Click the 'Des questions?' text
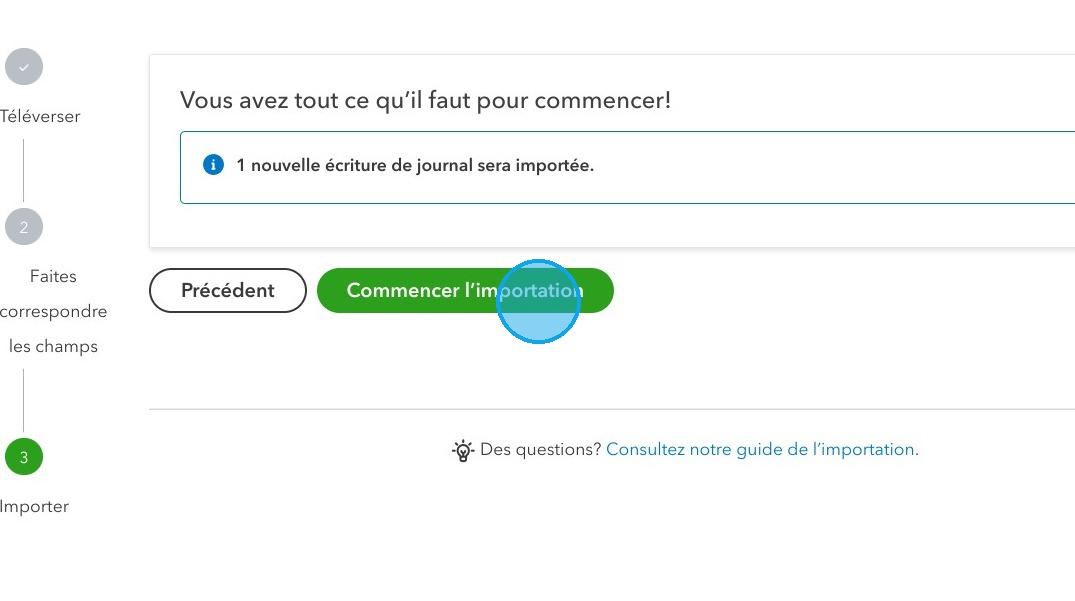 tap(540, 450)
